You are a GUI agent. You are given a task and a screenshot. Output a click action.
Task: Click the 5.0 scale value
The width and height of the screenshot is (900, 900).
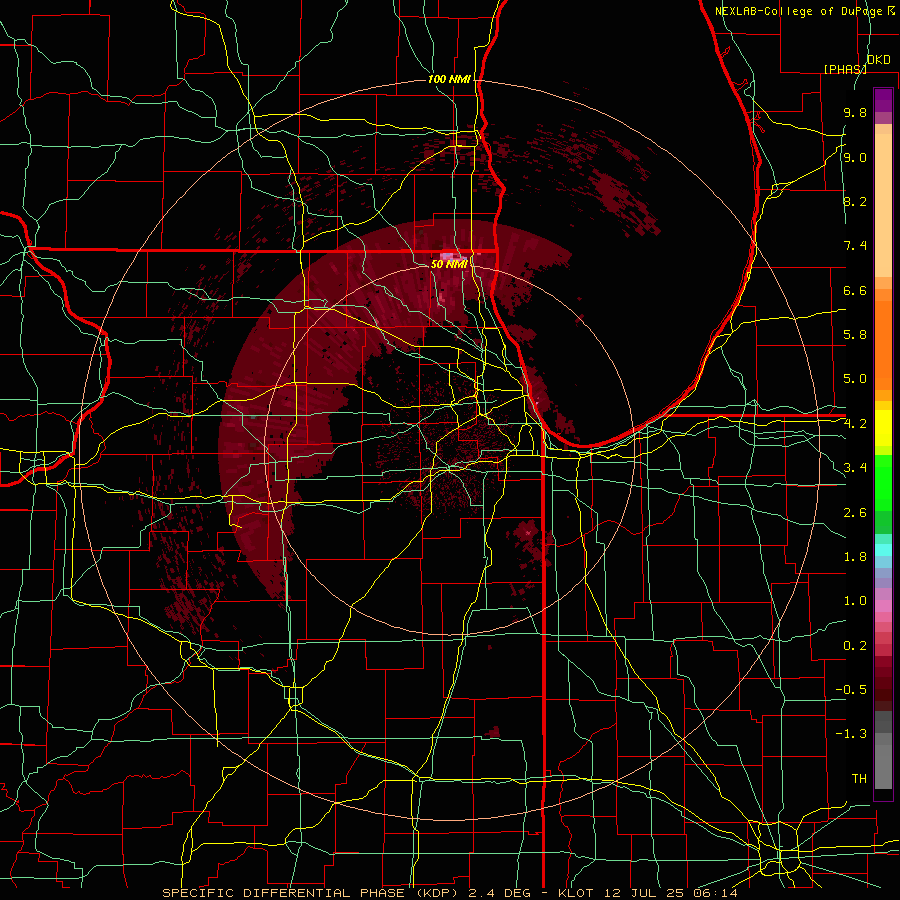(x=855, y=379)
